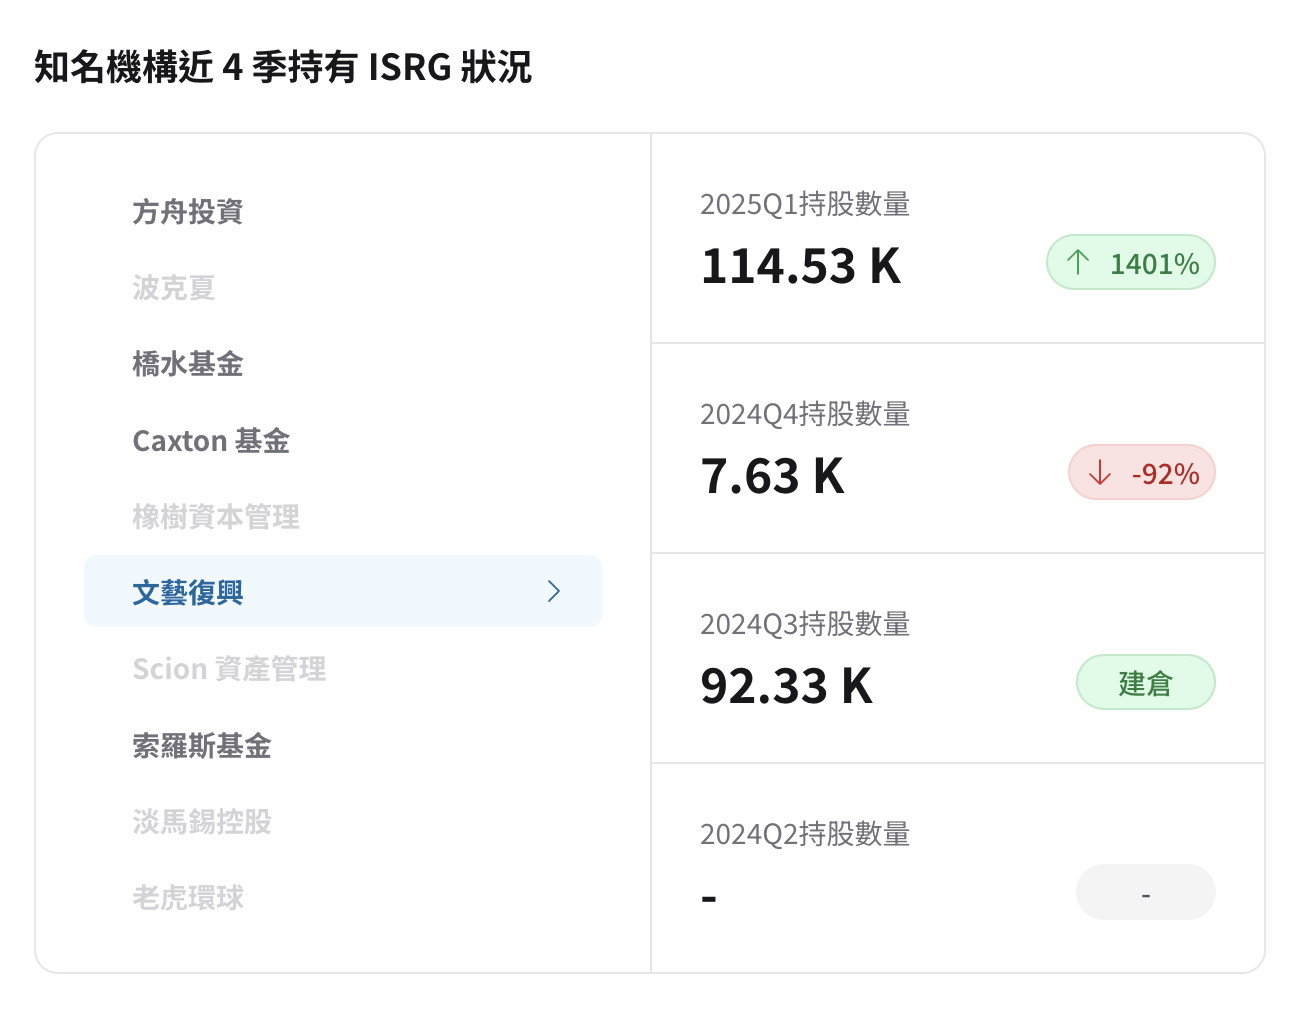The height and width of the screenshot is (1020, 1292).
Task: Click the 92.33 K holdings value
Action: click(786, 687)
